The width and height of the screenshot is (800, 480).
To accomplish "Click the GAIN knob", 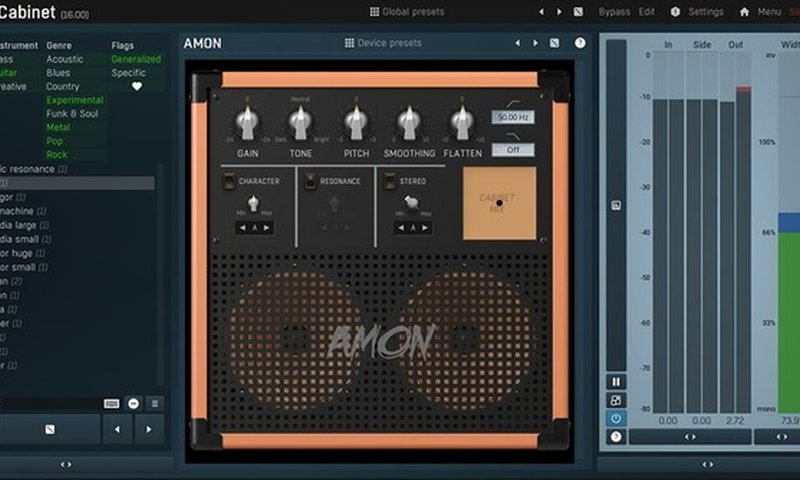I will click(x=247, y=123).
